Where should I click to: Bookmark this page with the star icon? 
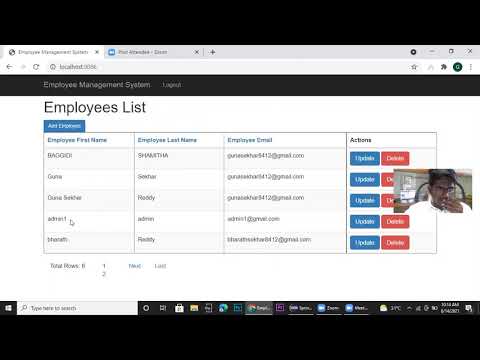pyautogui.click(x=414, y=67)
